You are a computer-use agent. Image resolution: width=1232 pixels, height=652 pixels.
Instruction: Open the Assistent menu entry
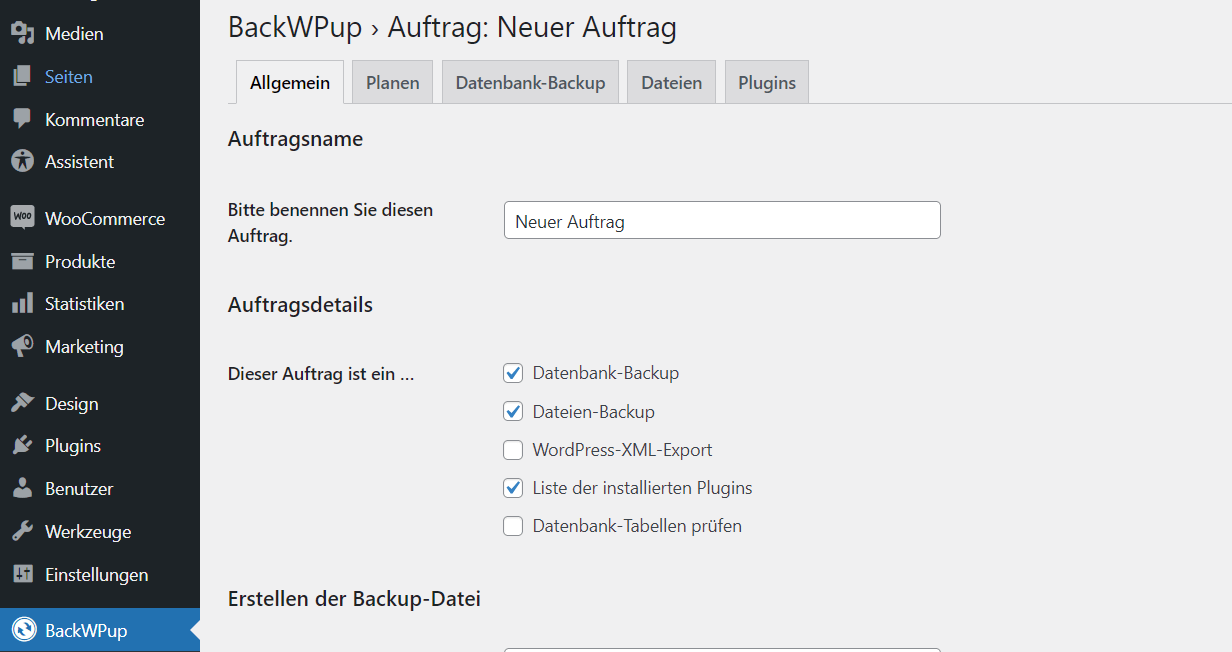click(x=100, y=161)
